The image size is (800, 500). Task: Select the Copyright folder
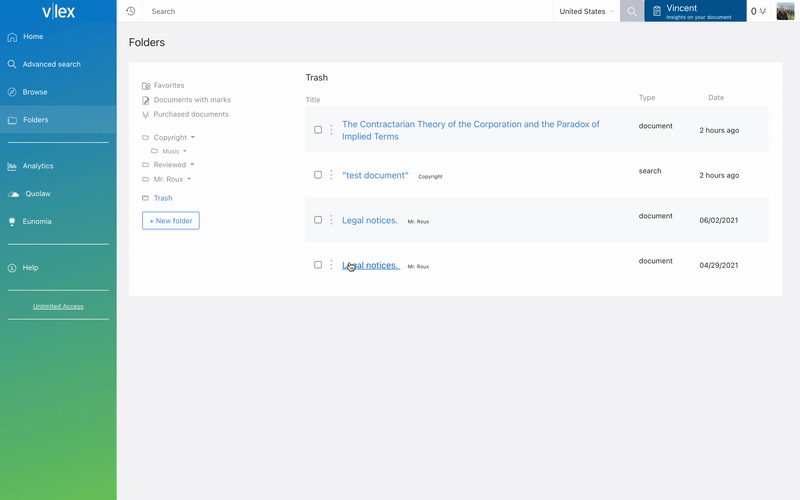click(170, 138)
